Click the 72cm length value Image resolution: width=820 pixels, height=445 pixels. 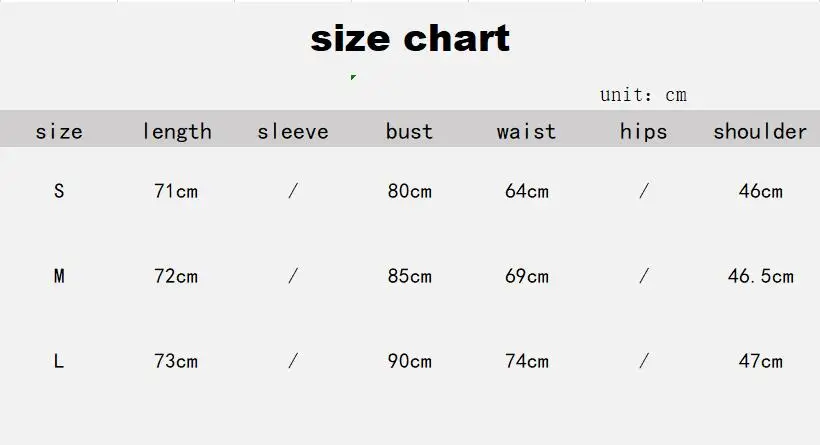pos(176,275)
